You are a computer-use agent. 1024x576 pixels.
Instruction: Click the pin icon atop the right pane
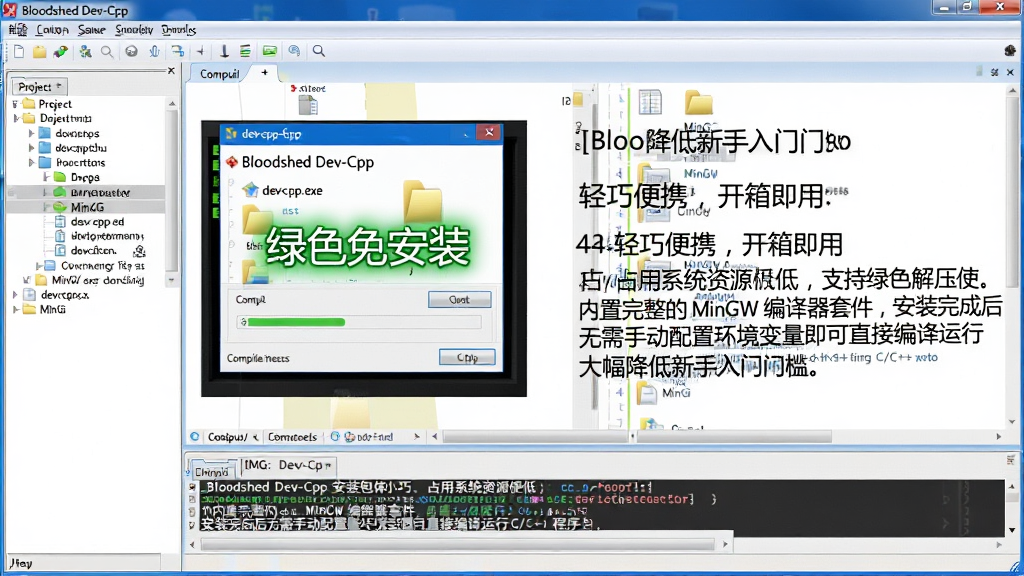(x=994, y=72)
